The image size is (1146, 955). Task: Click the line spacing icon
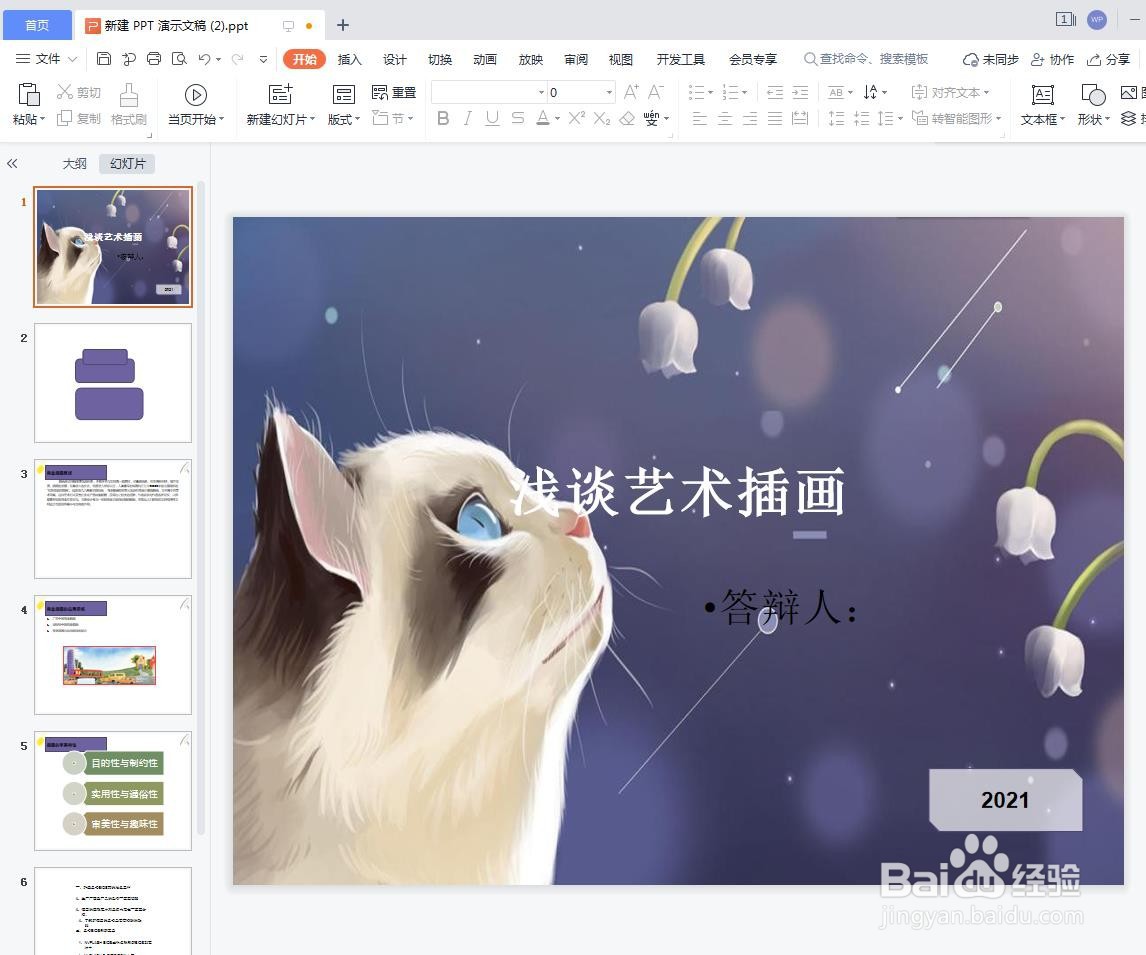click(x=890, y=118)
